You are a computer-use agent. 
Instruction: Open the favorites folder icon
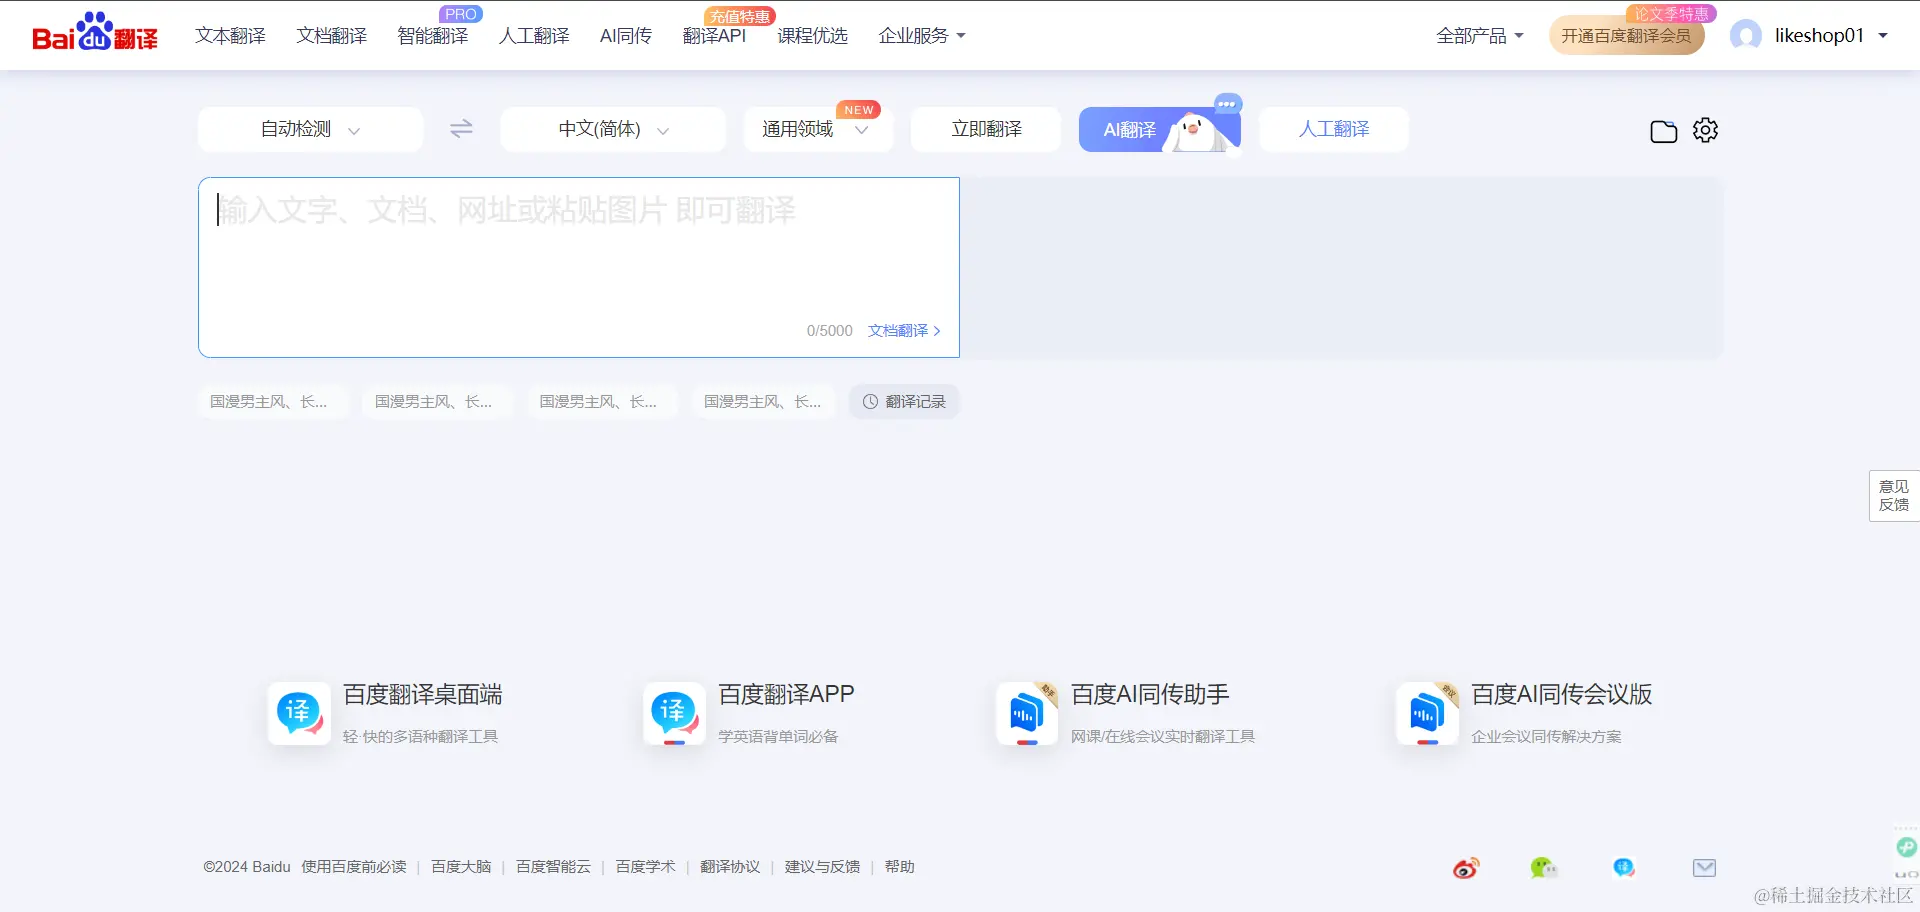click(1663, 131)
